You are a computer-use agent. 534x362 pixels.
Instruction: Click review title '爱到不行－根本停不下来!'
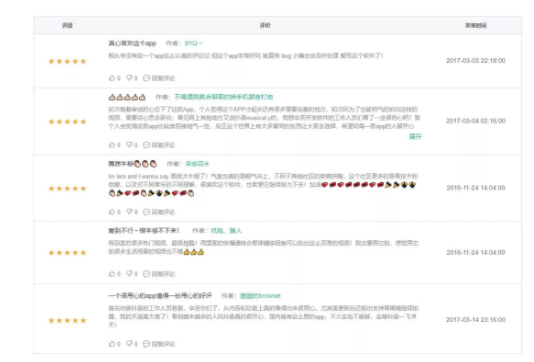143,231
